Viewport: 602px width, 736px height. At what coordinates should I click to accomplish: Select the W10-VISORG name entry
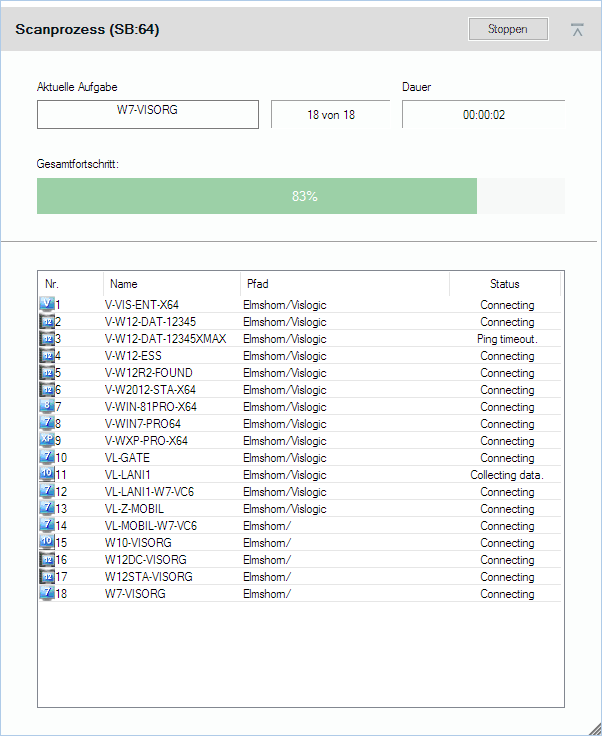click(x=138, y=543)
